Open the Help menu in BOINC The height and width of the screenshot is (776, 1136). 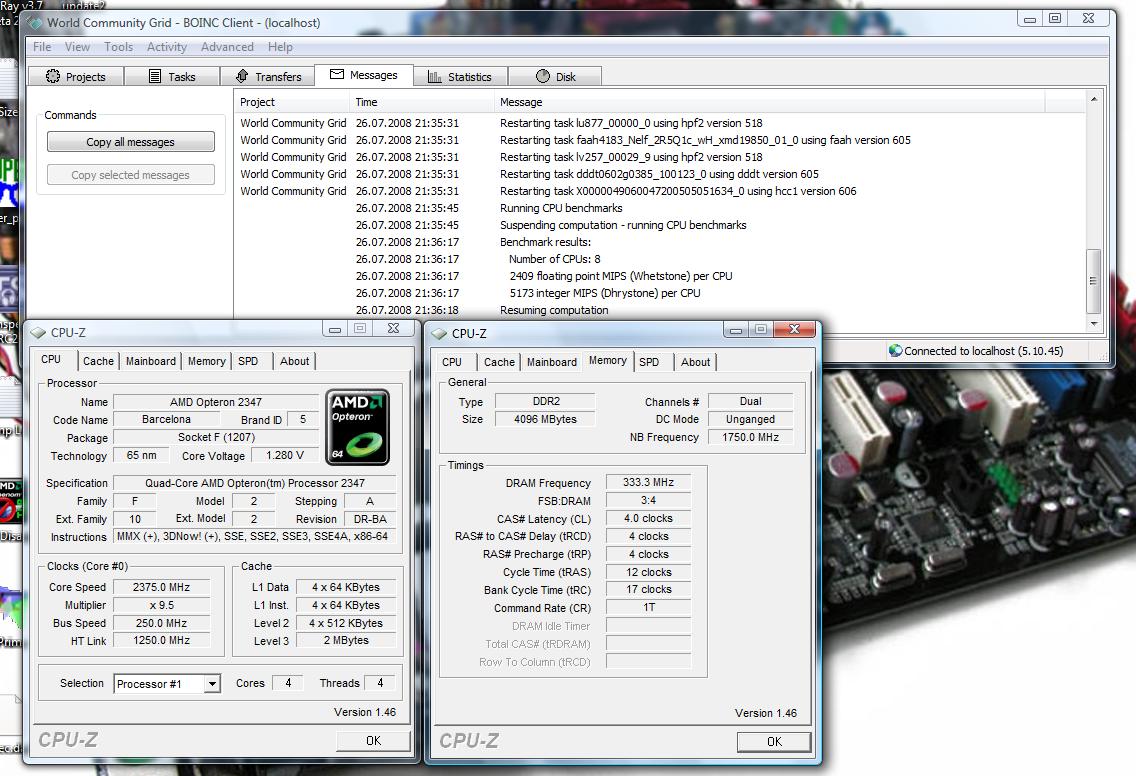[280, 47]
